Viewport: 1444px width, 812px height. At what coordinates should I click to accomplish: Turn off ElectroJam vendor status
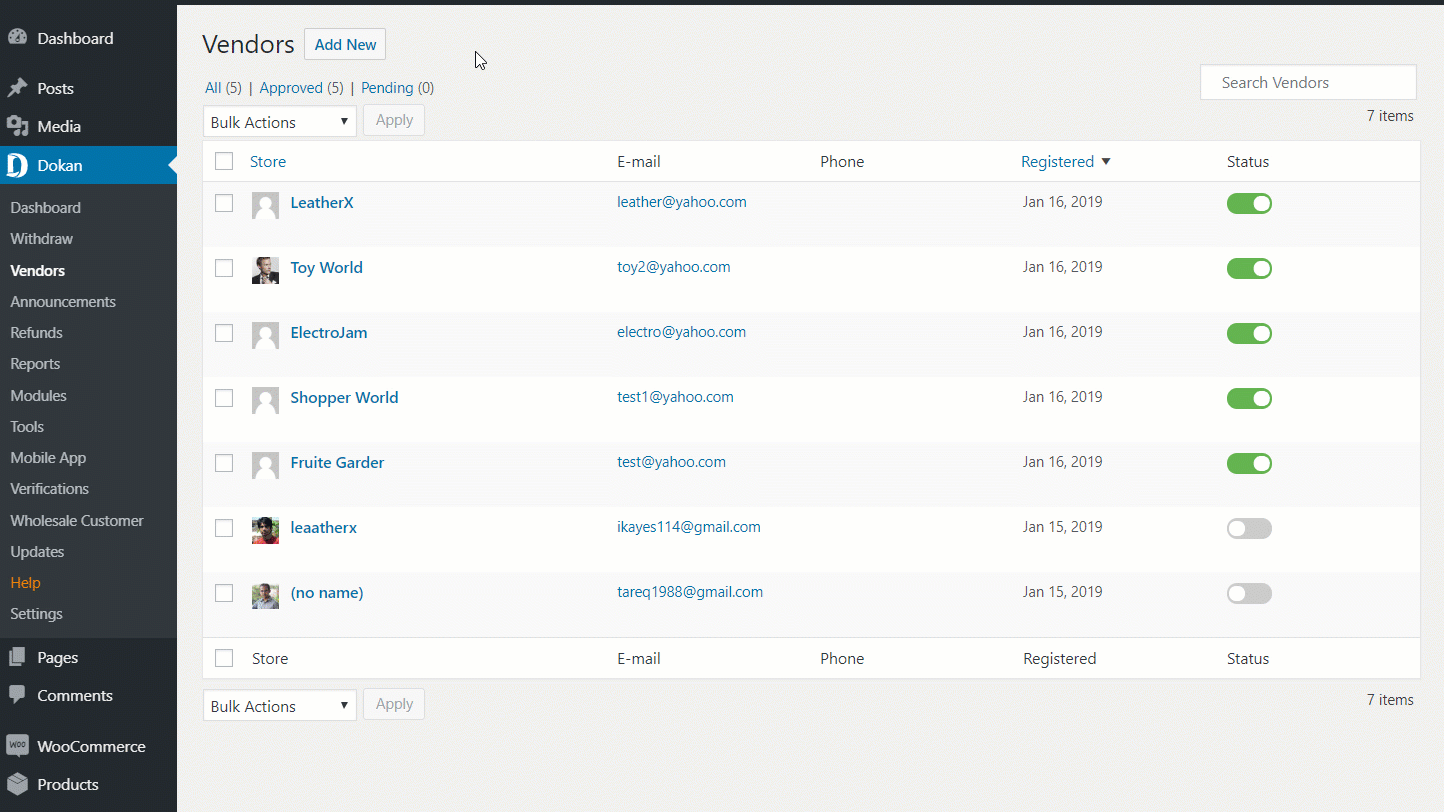[1249, 333]
